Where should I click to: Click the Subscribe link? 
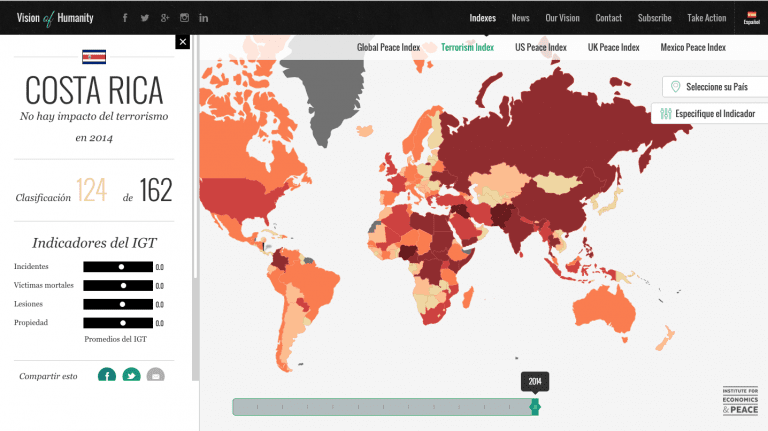[x=654, y=18]
